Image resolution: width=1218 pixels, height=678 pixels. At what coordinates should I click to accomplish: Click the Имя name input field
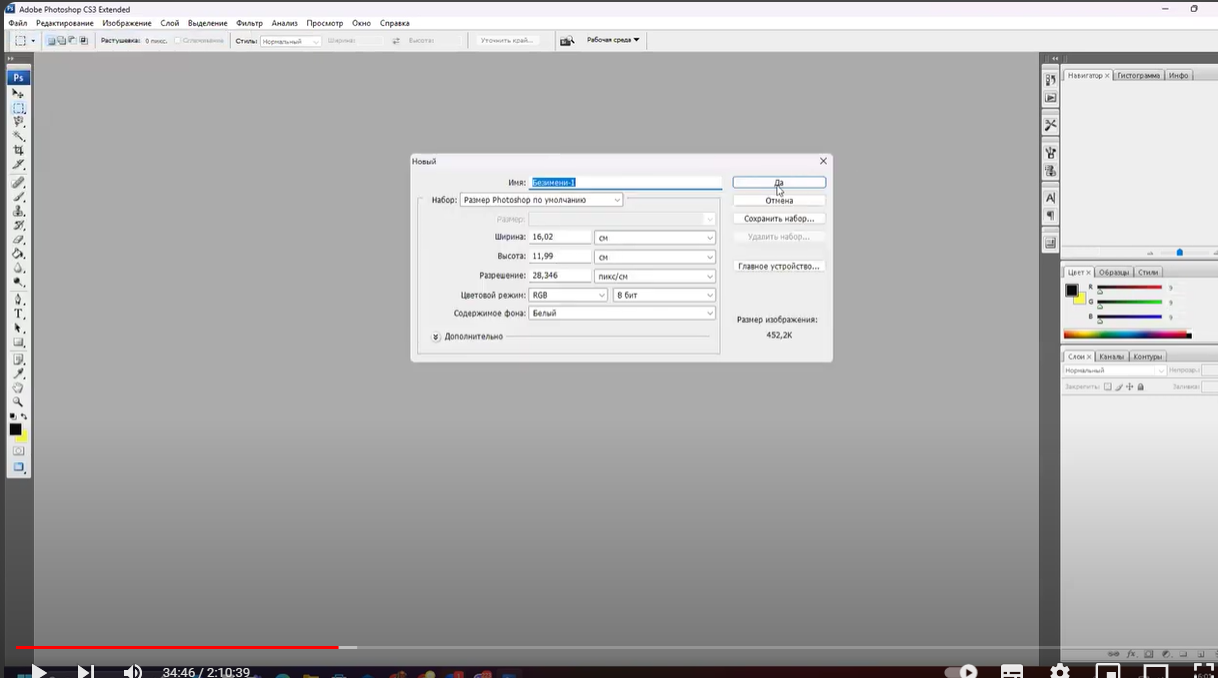625,182
